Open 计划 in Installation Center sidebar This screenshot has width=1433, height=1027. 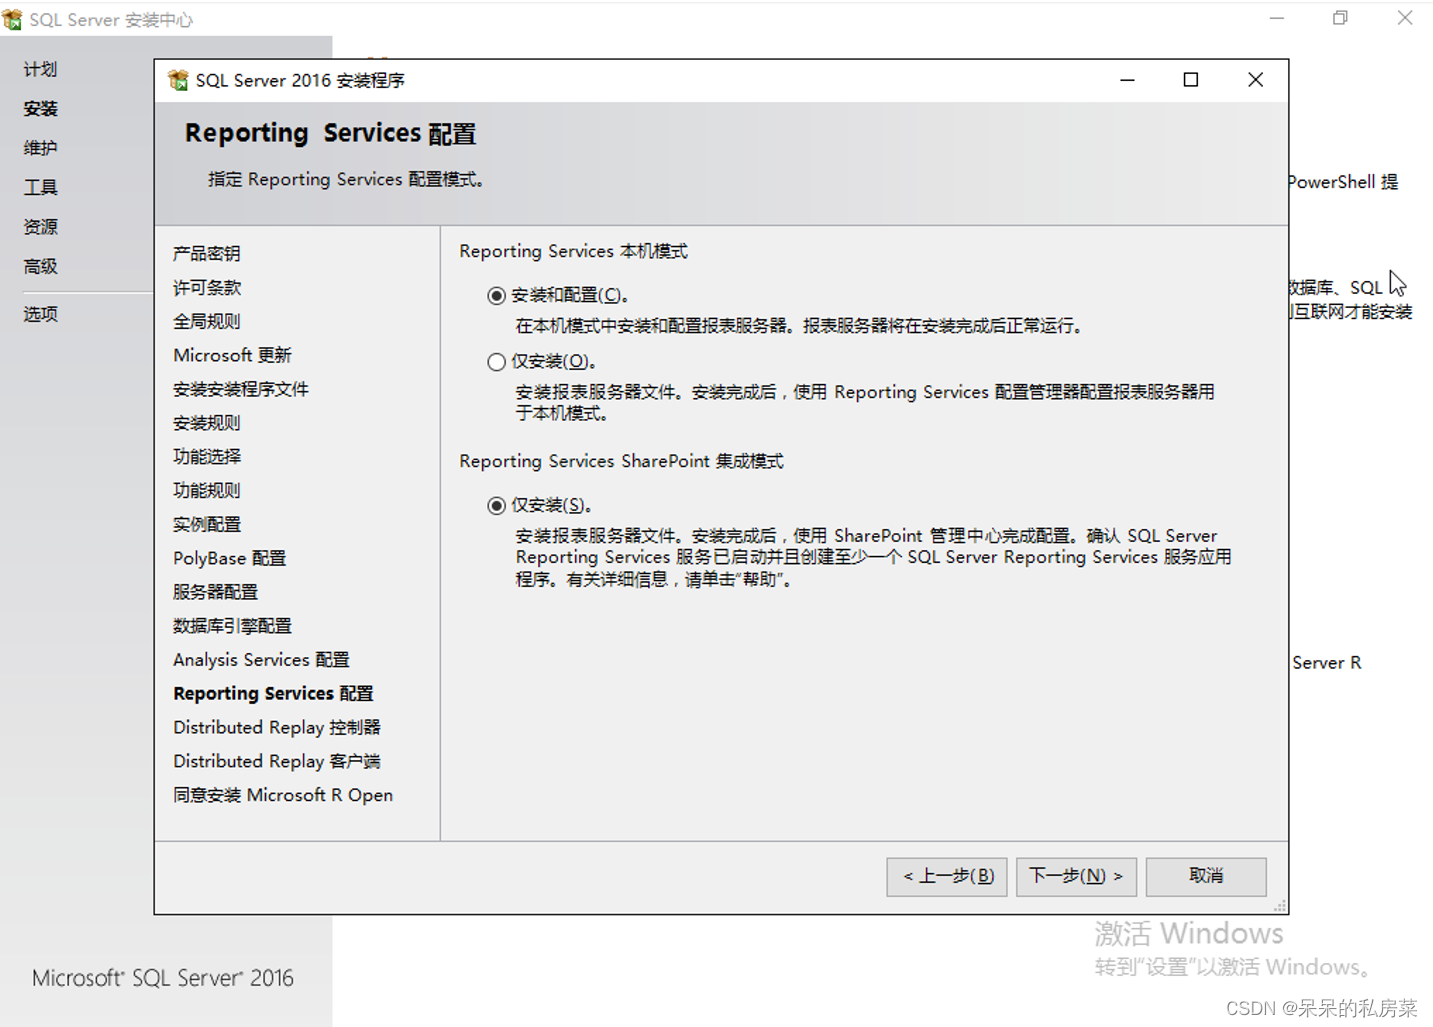(x=41, y=69)
